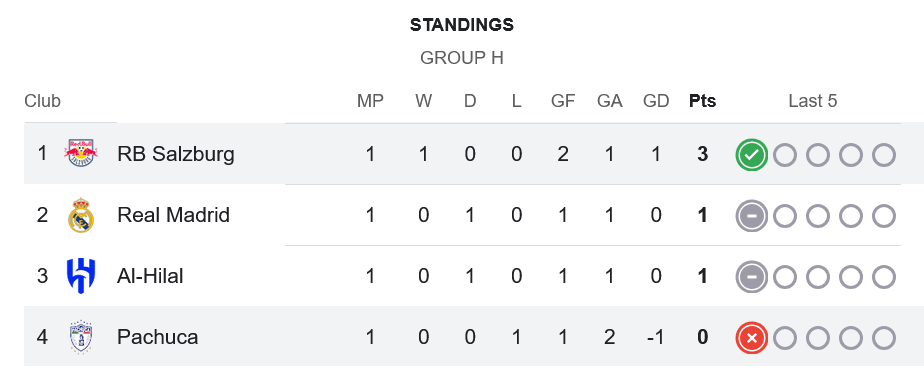
Task: Select the Al-Hilal club name
Action: (x=150, y=276)
